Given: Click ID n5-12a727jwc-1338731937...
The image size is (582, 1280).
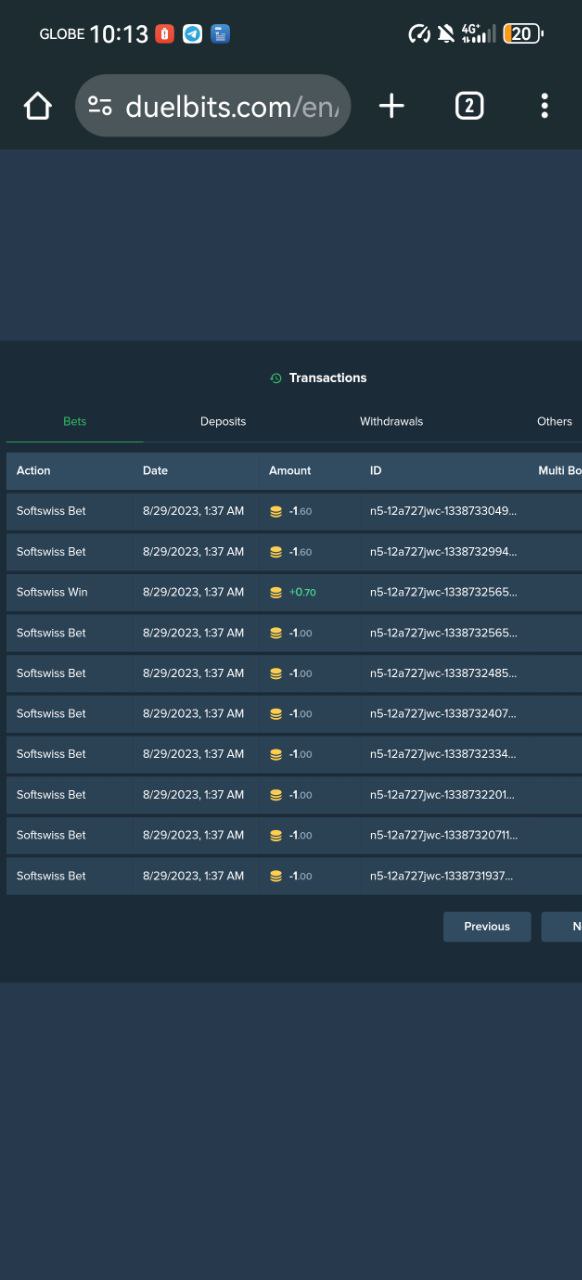Looking at the screenshot, I should coord(443,876).
